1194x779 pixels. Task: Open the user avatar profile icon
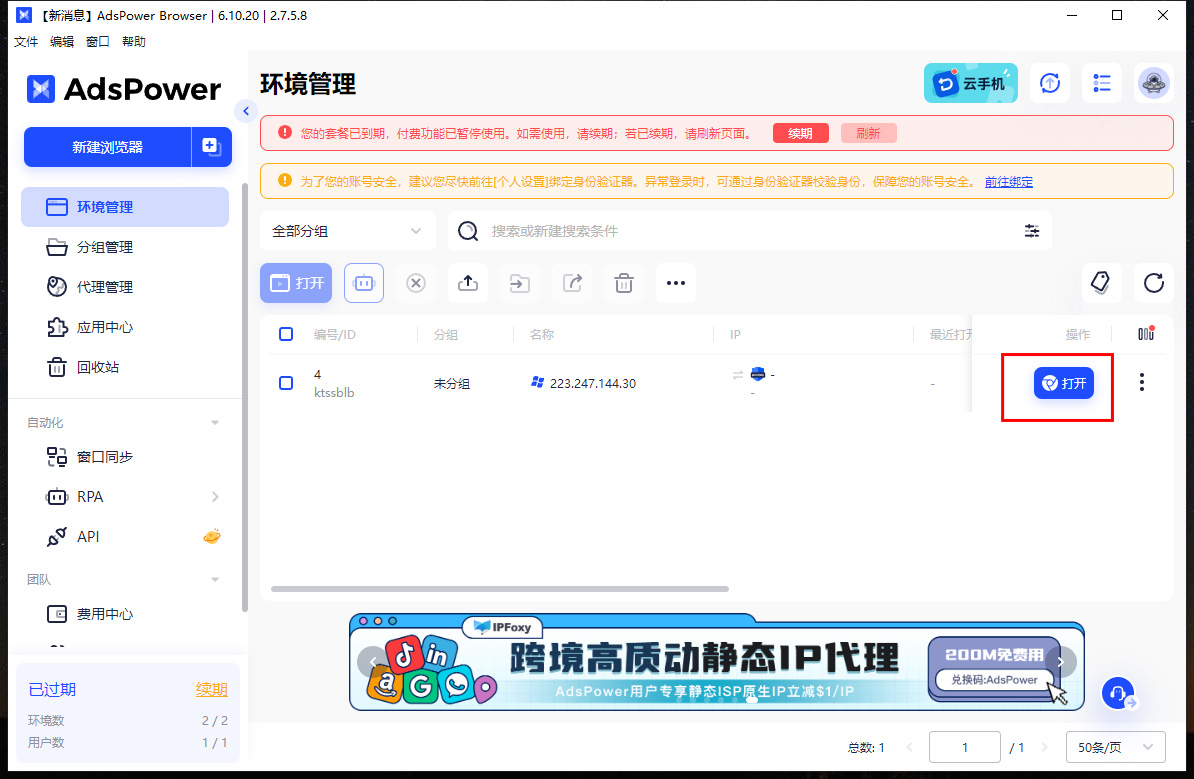coord(1154,83)
